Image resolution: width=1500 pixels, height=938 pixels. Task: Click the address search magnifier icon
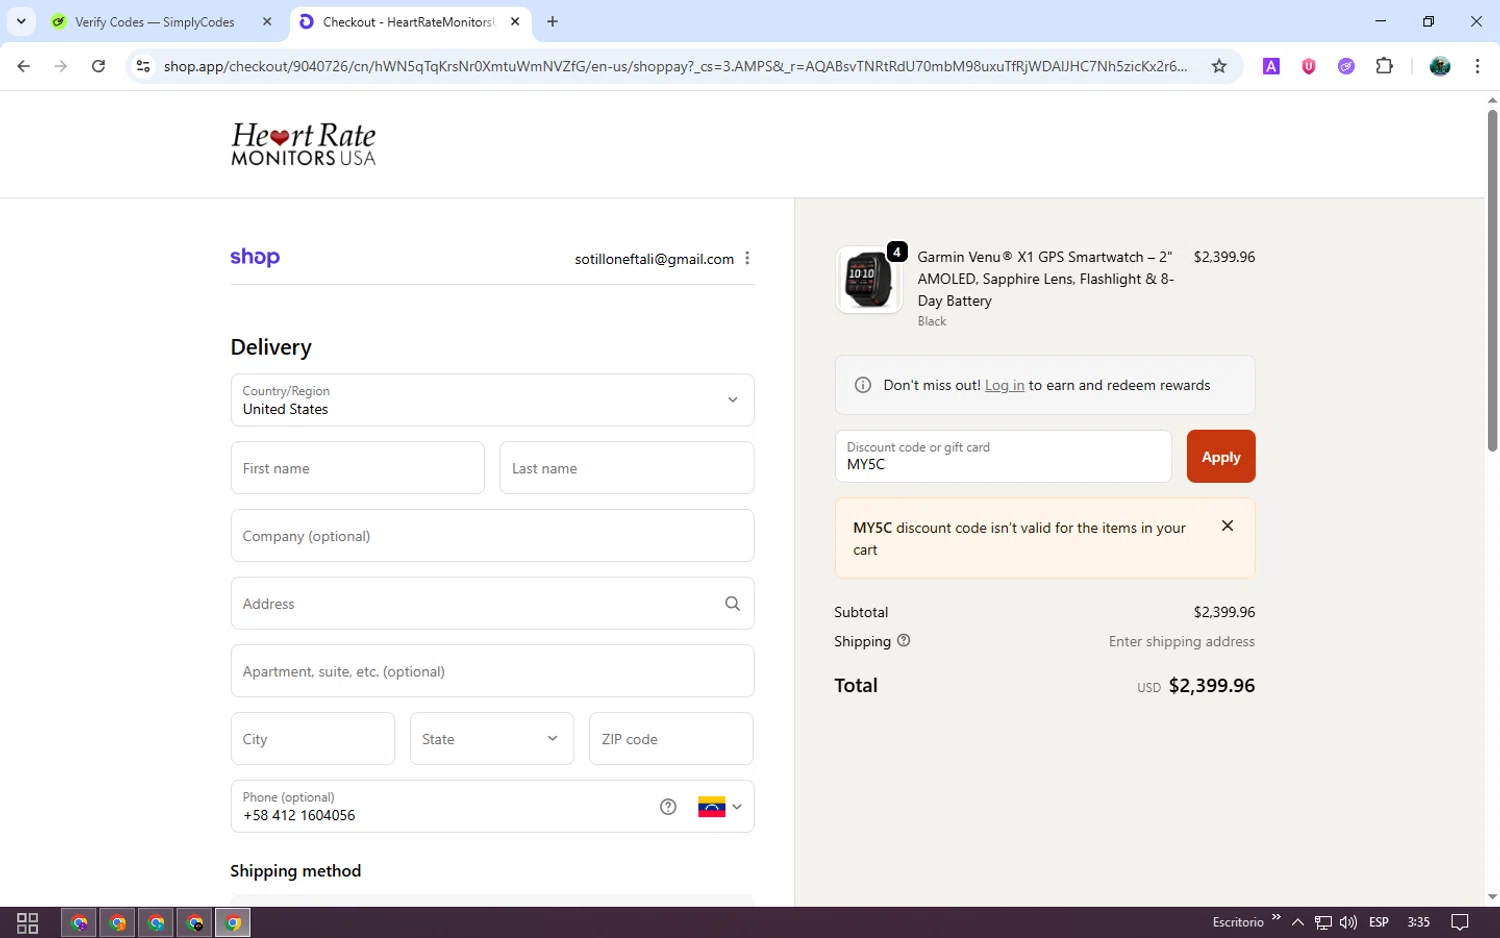(732, 604)
